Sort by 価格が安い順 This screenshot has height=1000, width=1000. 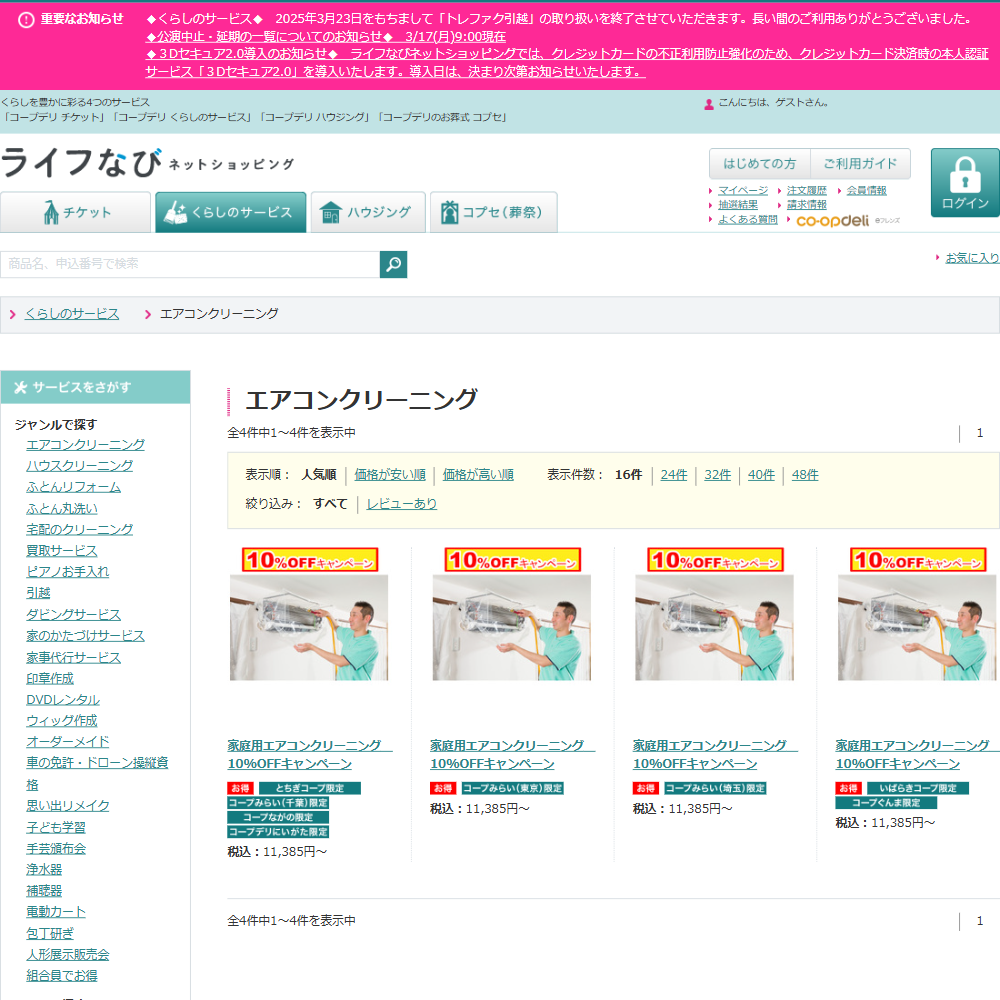click(x=390, y=475)
